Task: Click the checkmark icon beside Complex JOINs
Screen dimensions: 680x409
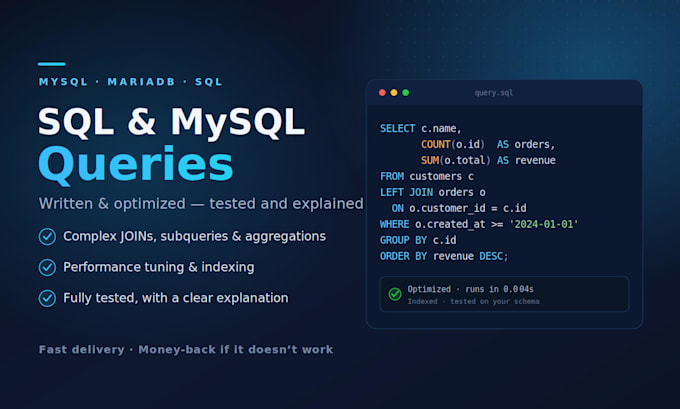Action: (x=47, y=237)
